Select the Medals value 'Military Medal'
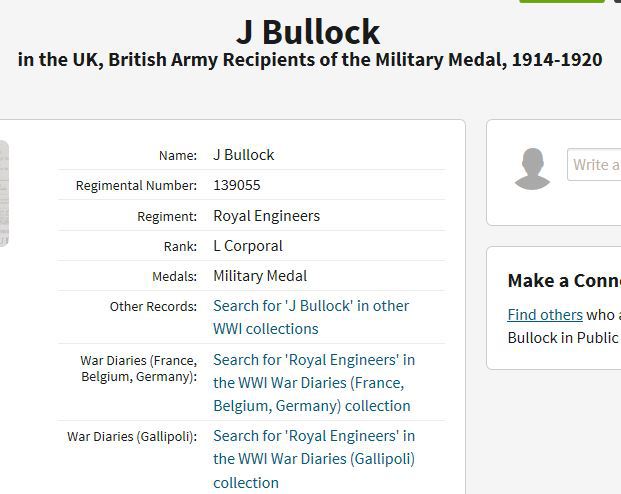This screenshot has height=494, width=621. point(260,276)
